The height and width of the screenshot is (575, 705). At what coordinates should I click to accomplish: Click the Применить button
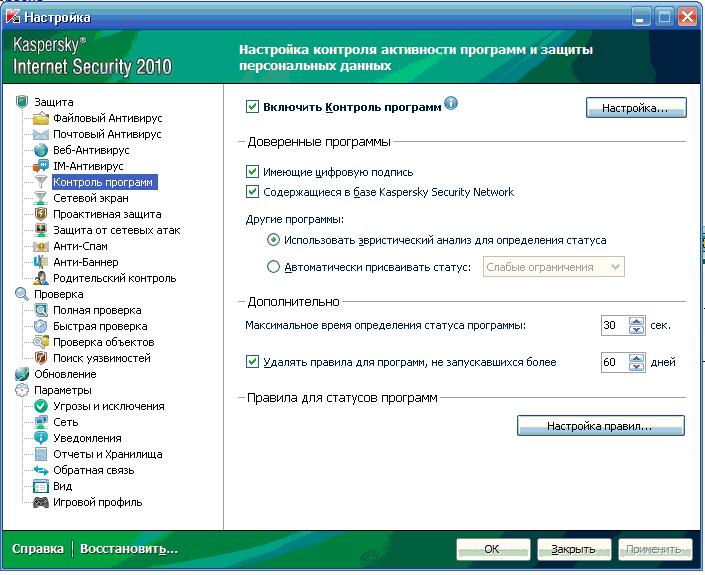[x=655, y=549]
